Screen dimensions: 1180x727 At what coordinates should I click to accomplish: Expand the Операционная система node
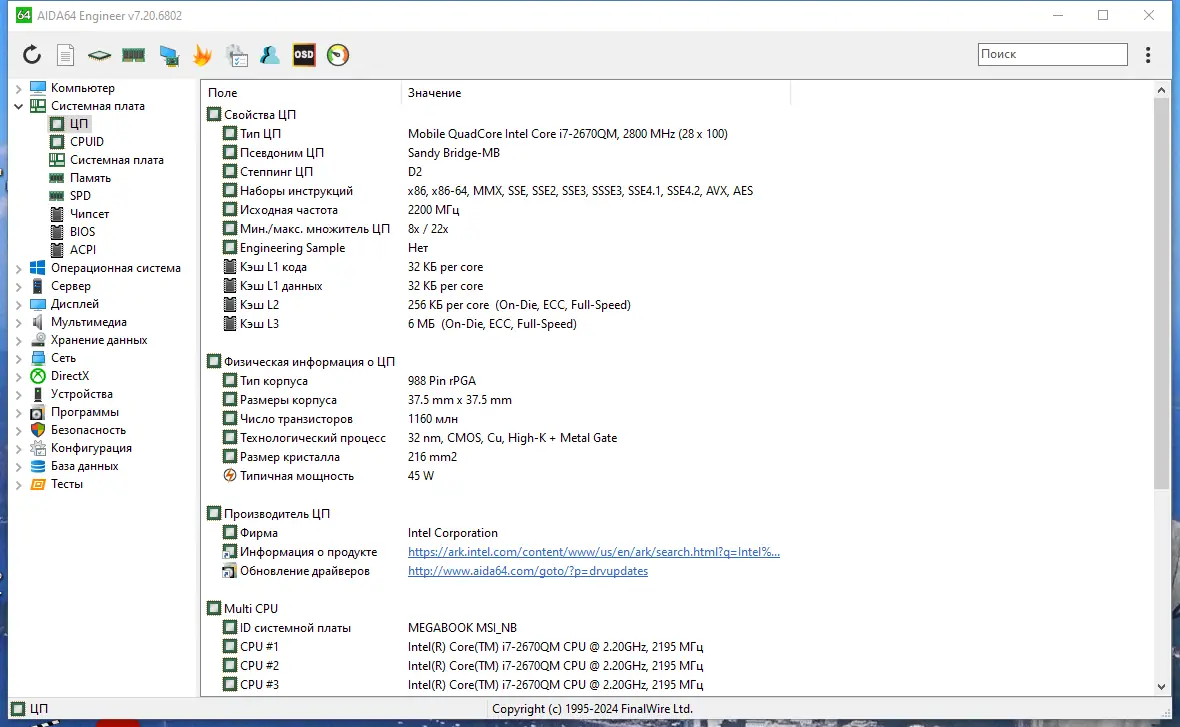[x=19, y=268]
